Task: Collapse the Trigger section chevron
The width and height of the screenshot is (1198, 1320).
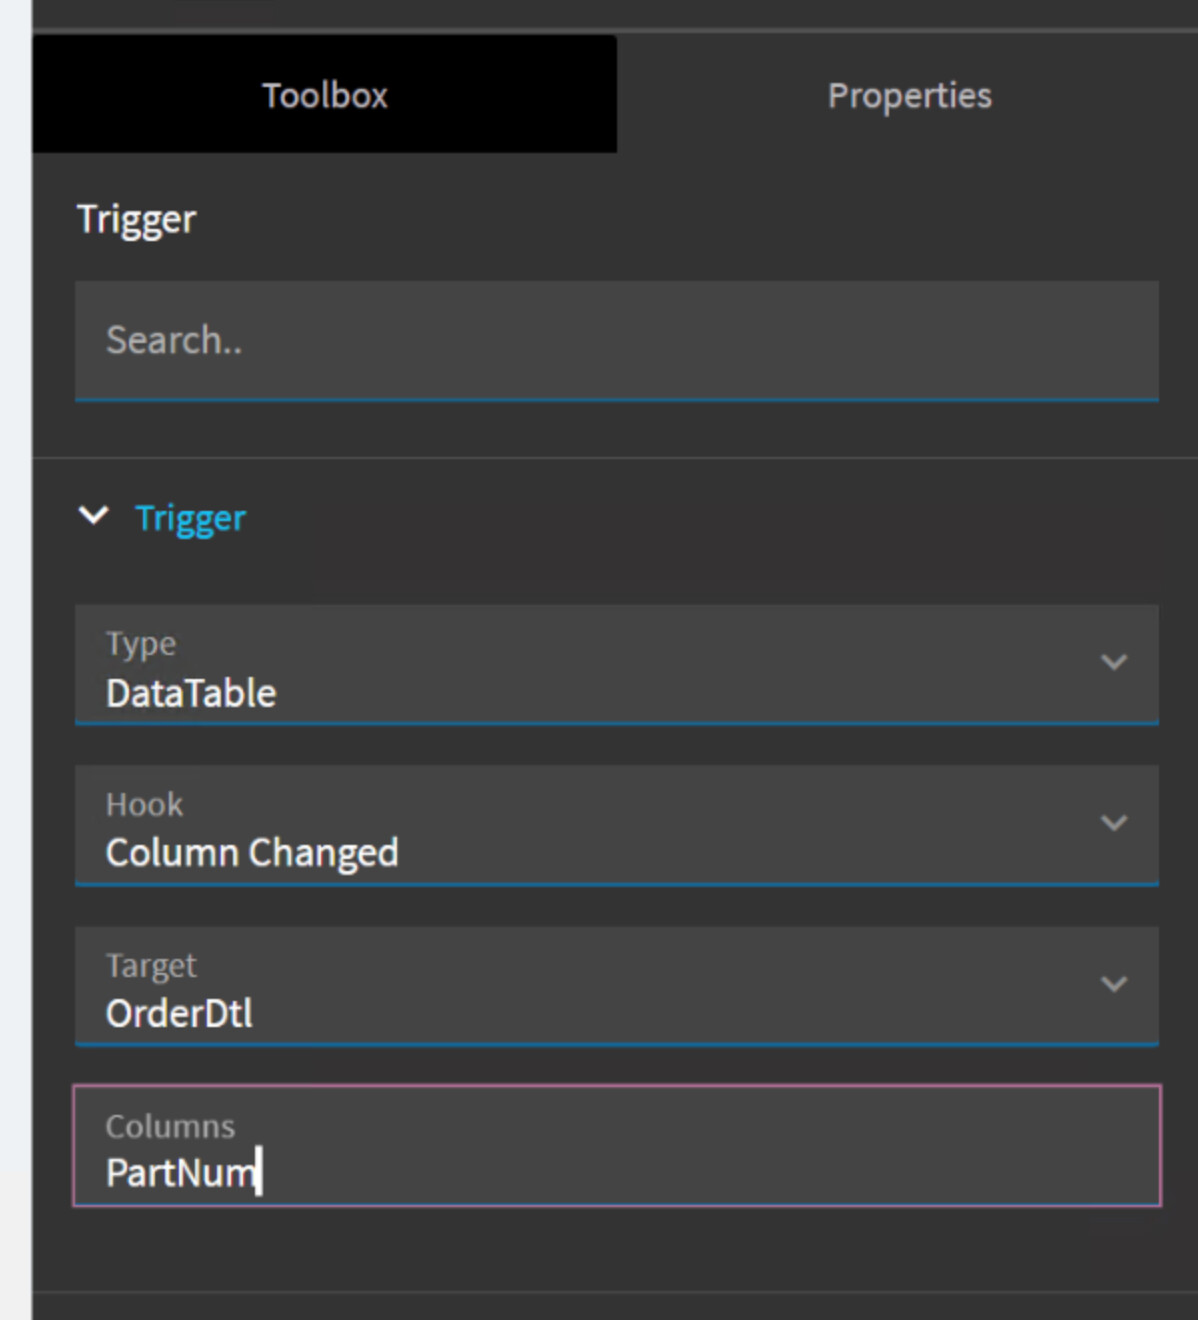Action: 94,516
